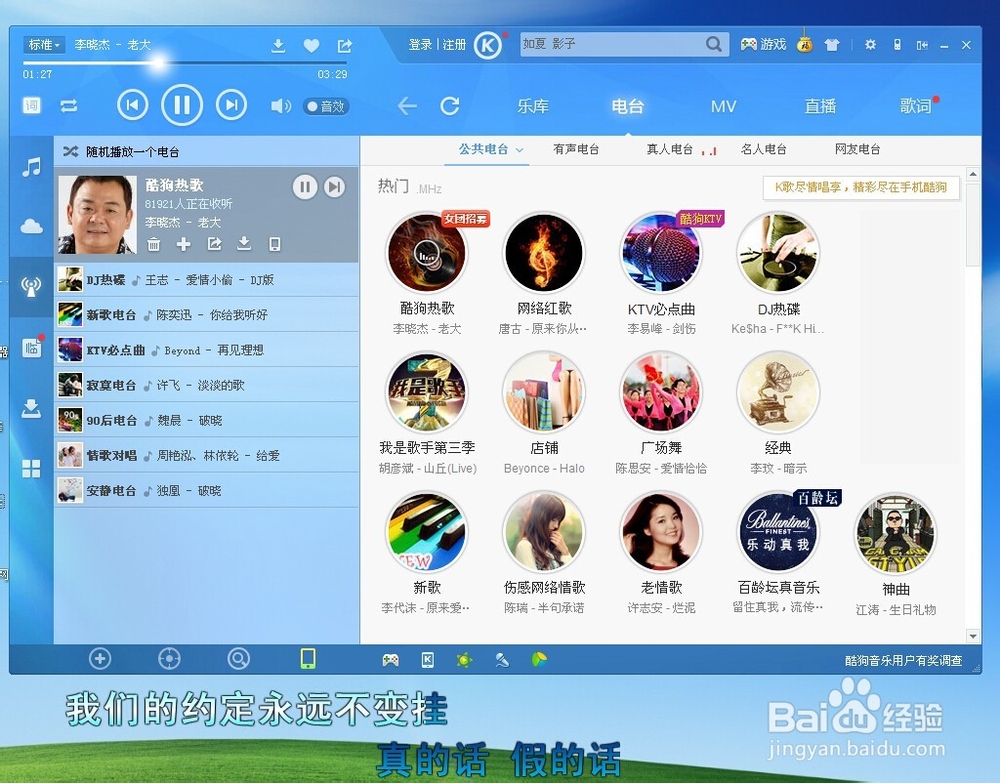Open local music note sidebar icon
This screenshot has height=783, width=1000.
pos(31,167)
